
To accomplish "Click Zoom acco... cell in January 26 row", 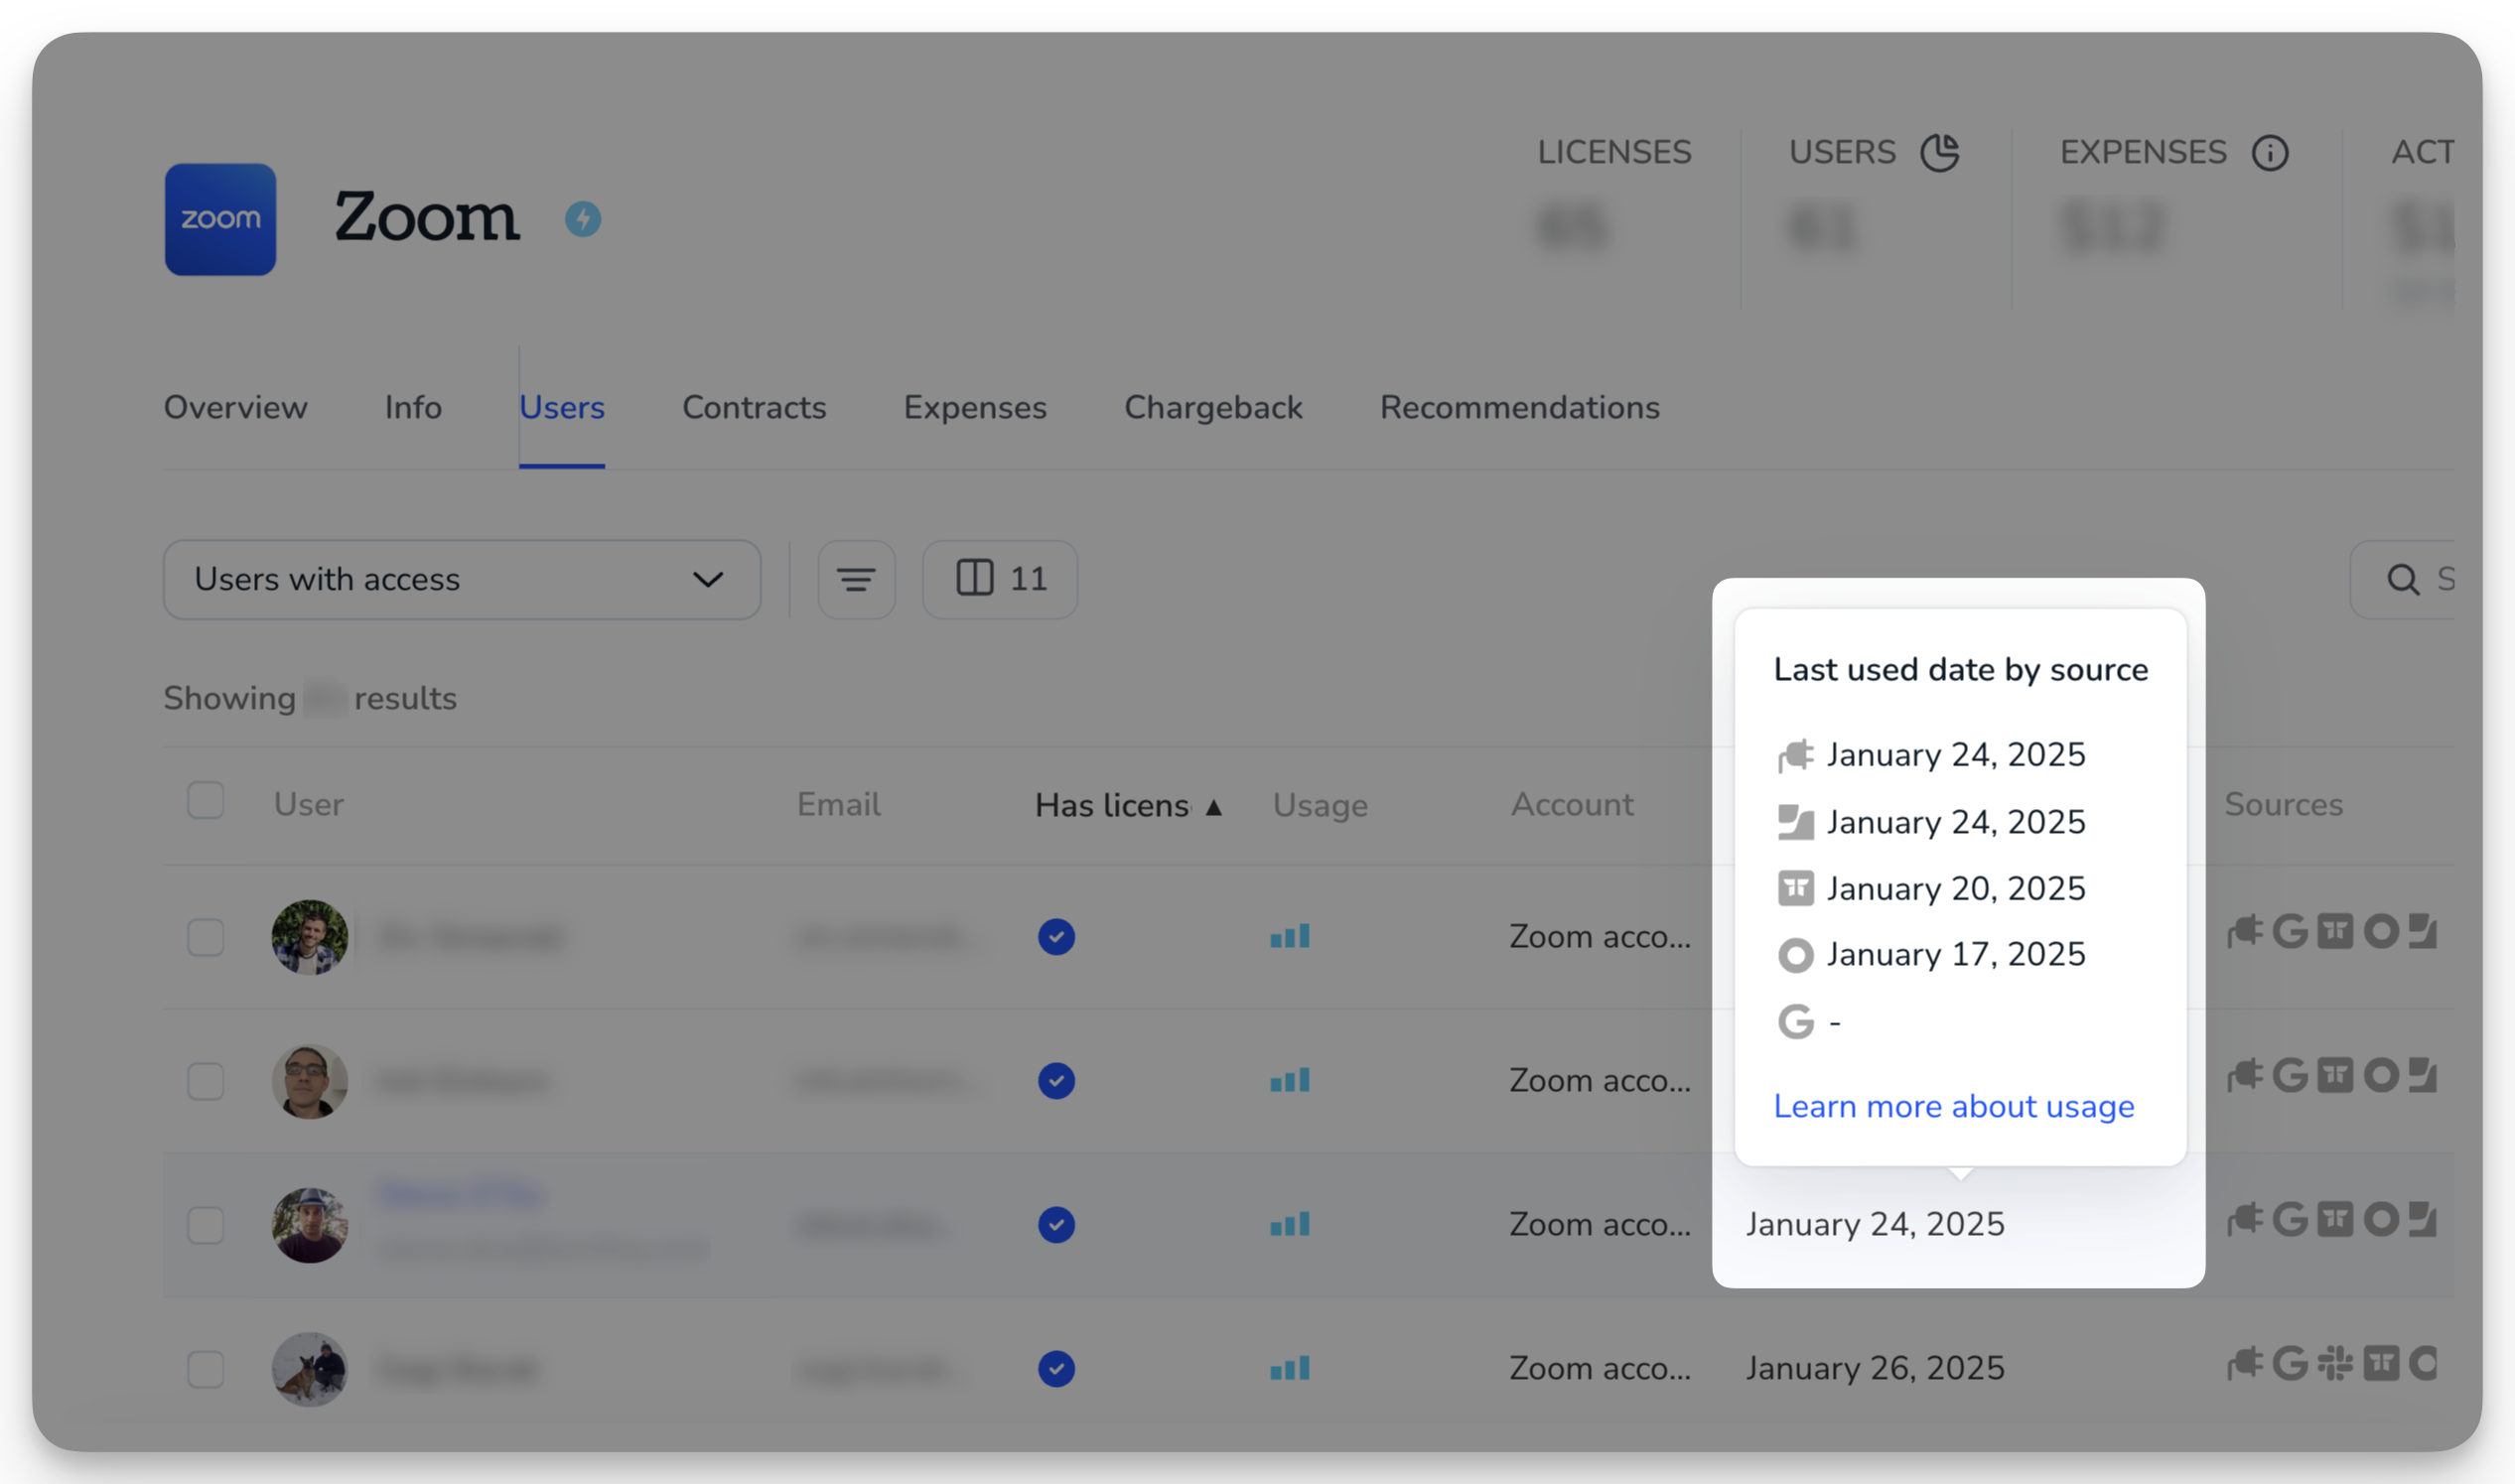I will click(1600, 1369).
